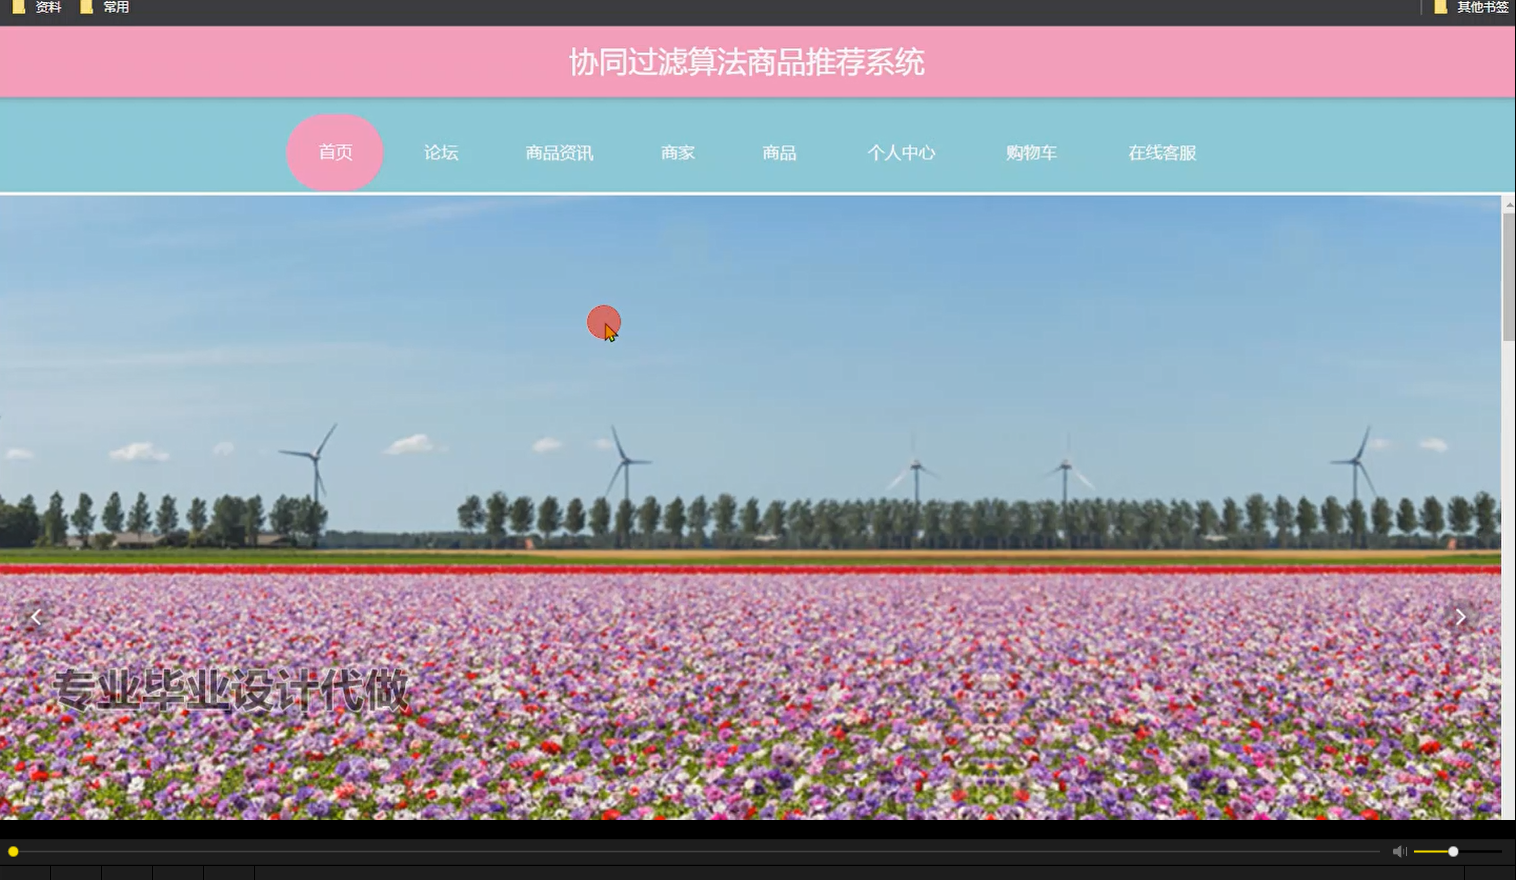Click the scrollbar up arrow
This screenshot has width=1516, height=880.
point(1508,203)
